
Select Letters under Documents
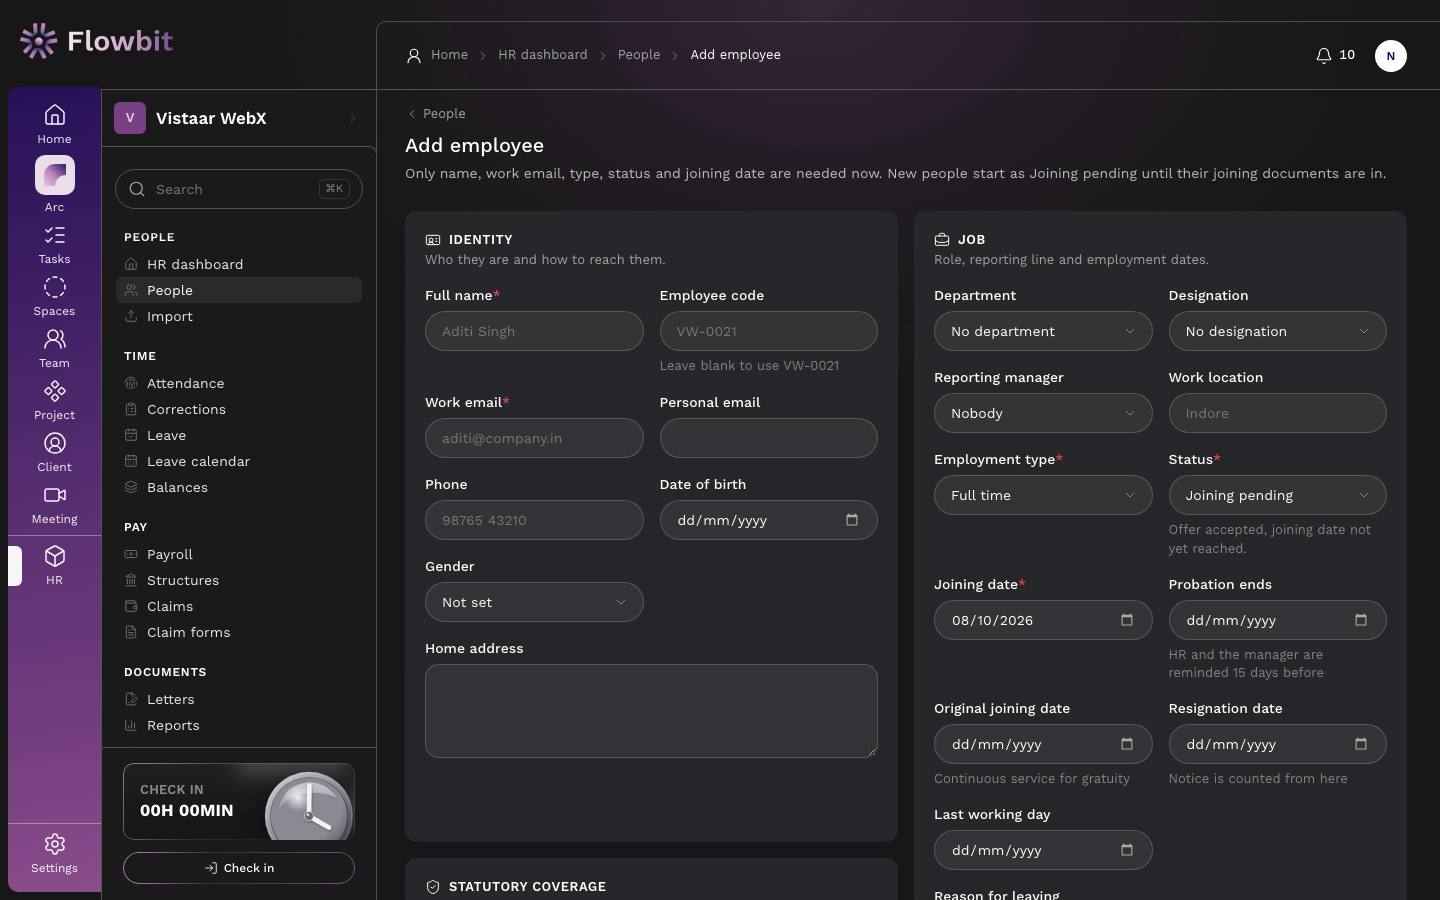[239, 699]
